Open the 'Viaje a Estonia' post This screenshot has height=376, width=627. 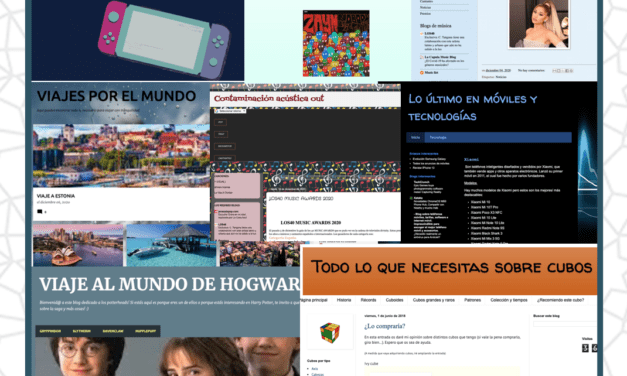(x=56, y=196)
